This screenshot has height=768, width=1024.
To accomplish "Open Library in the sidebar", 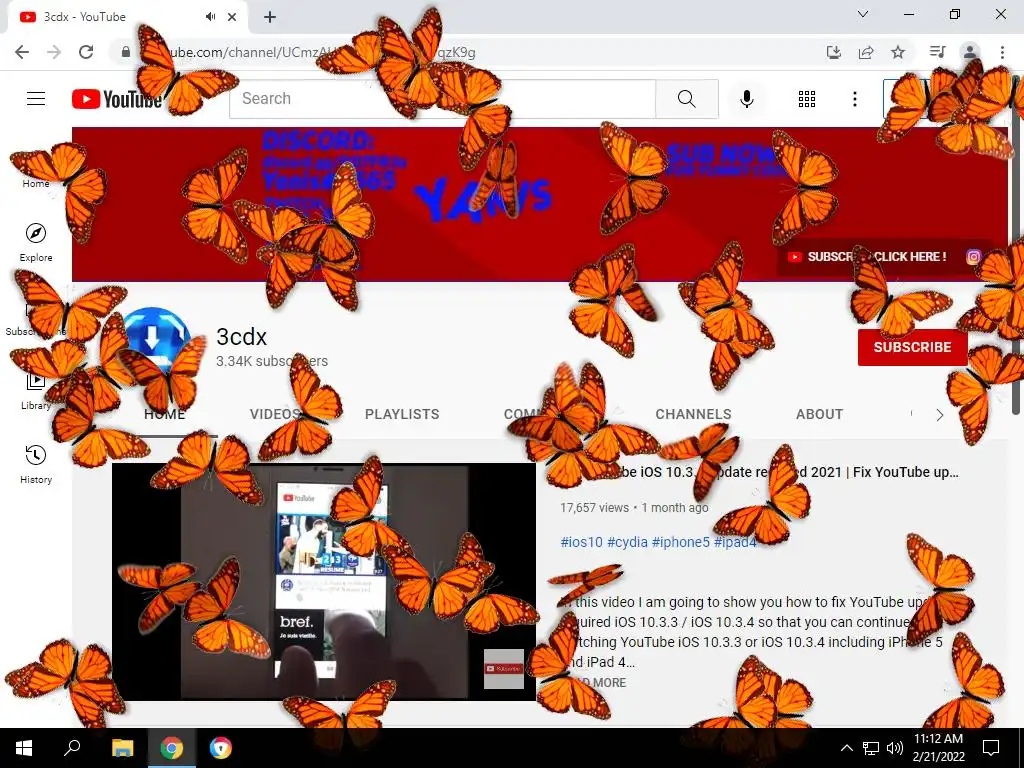I will pyautogui.click(x=36, y=391).
